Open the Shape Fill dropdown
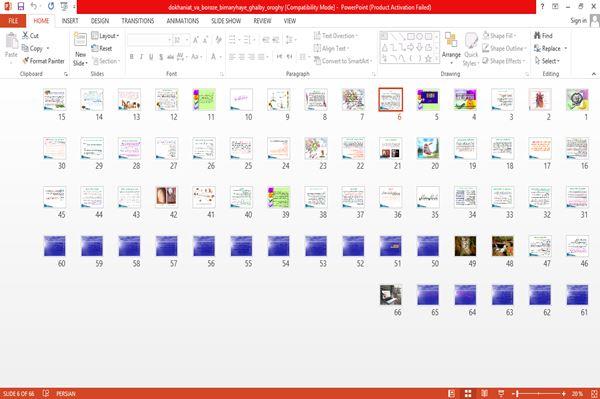 click(x=500, y=36)
